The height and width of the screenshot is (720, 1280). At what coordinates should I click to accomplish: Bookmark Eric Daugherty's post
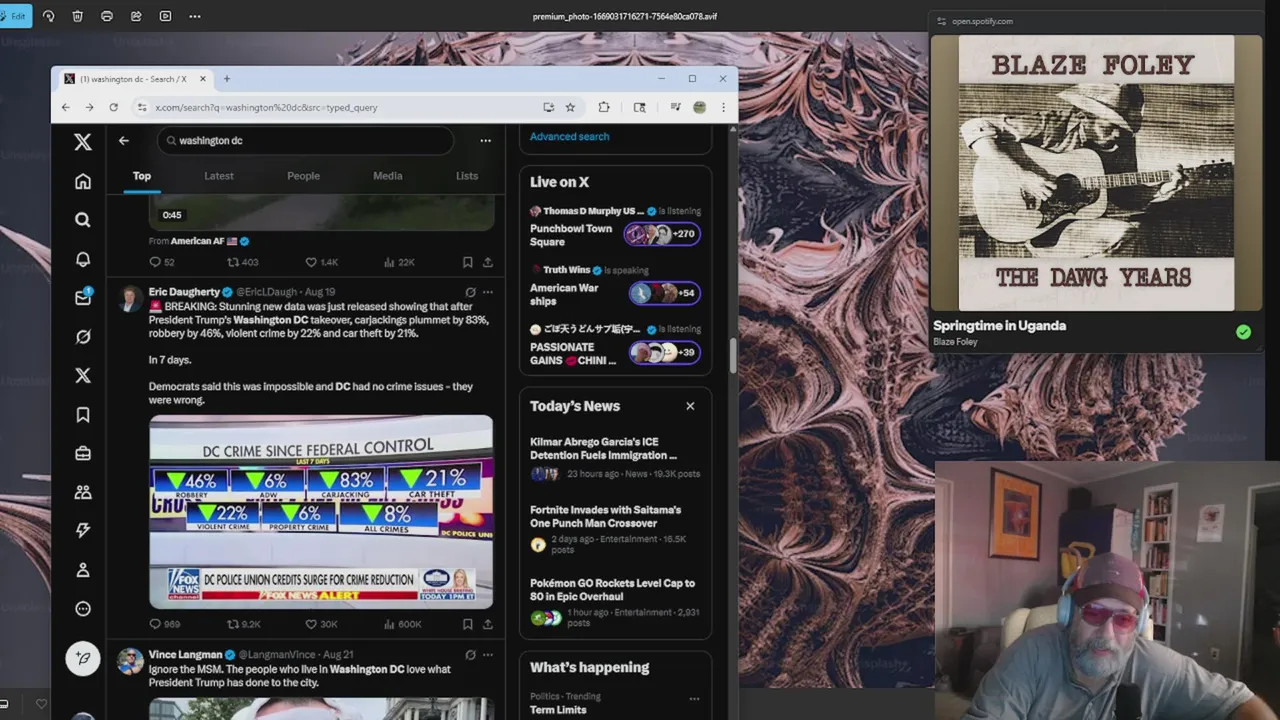pos(467,624)
